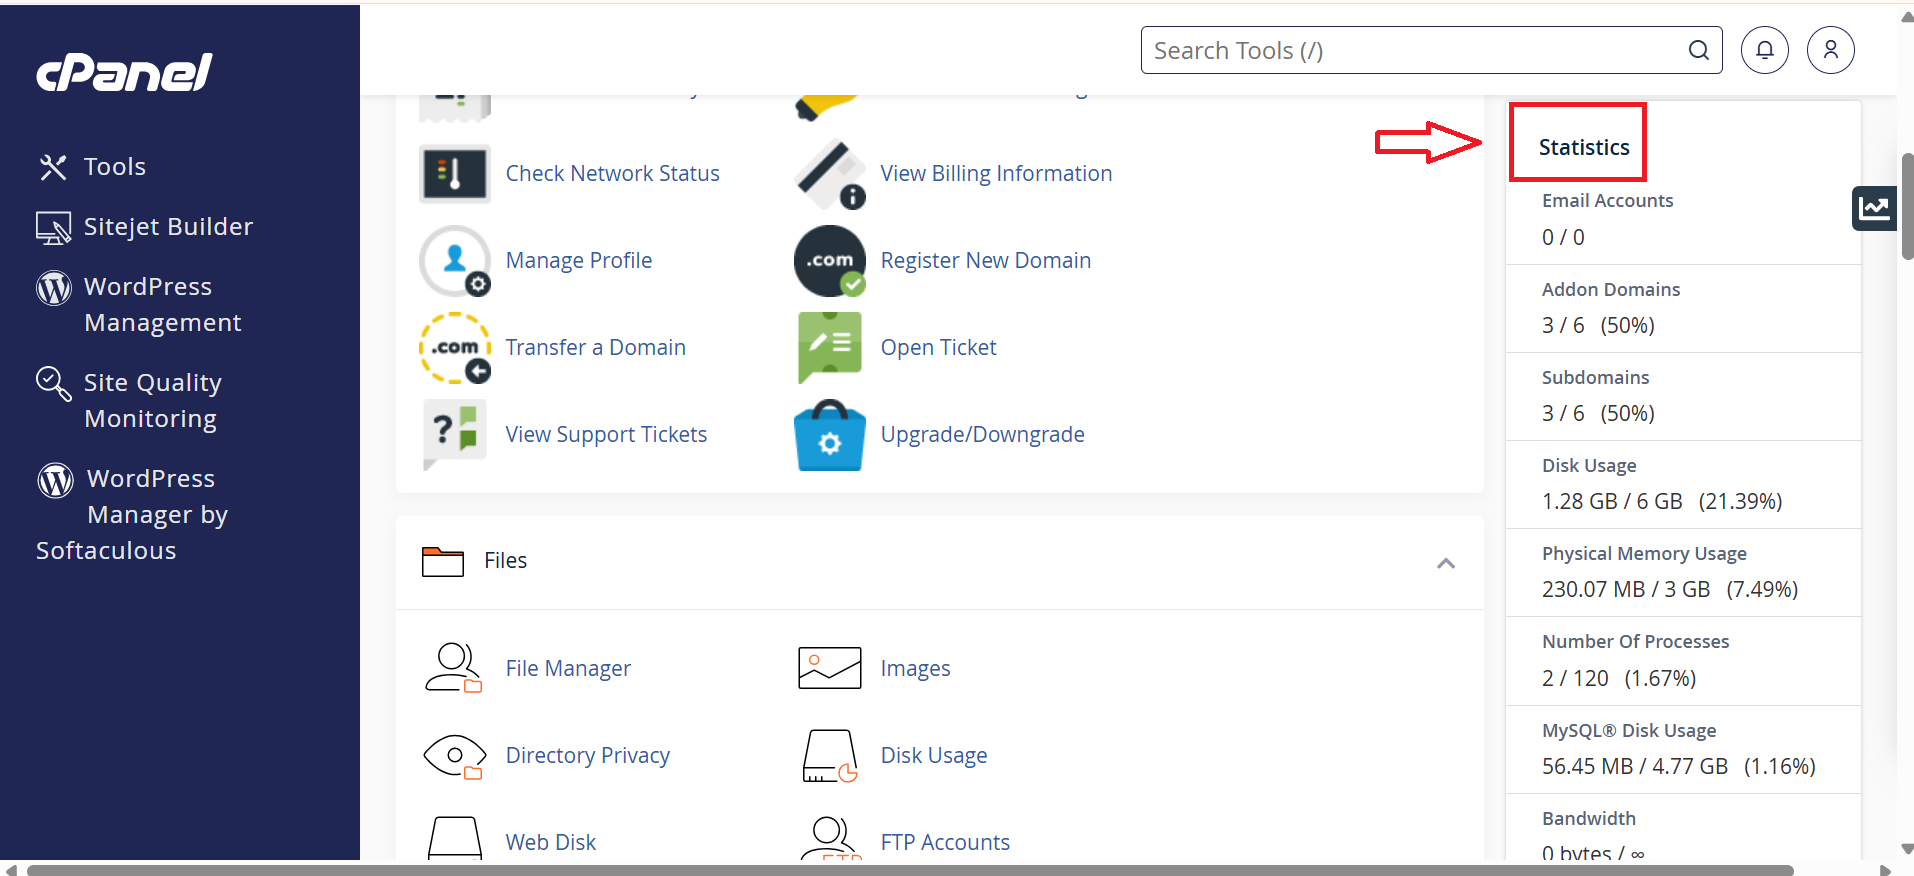This screenshot has height=876, width=1914.
Task: Open the statistics chart side tab icon
Action: click(x=1874, y=208)
